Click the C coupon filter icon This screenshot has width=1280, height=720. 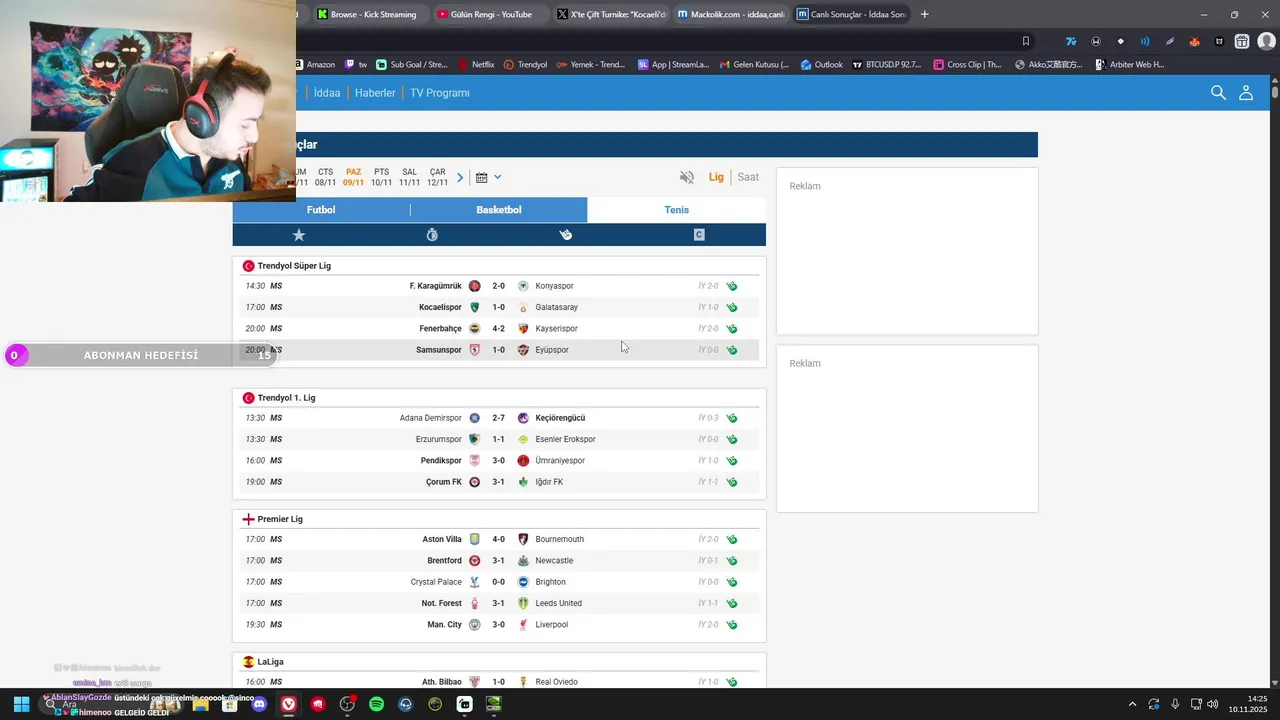coord(699,235)
